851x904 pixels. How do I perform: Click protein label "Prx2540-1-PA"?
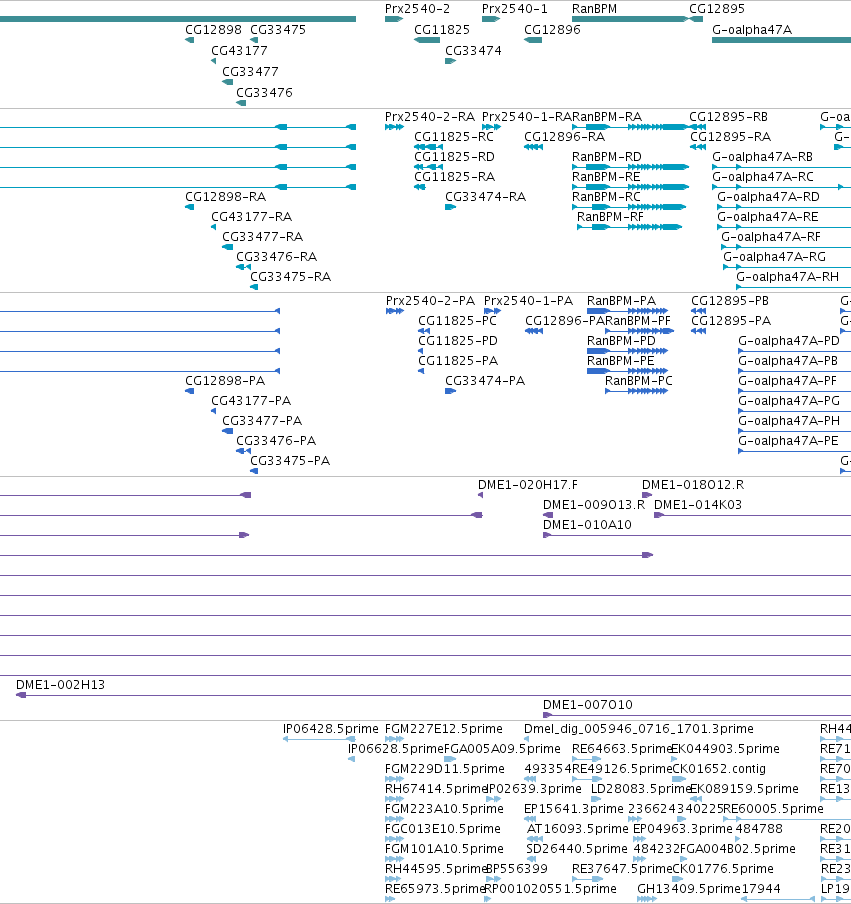point(528,301)
